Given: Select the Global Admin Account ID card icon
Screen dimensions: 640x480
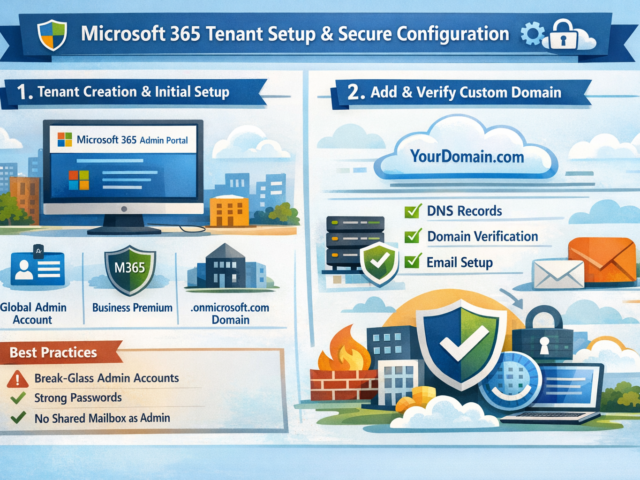Looking at the screenshot, I should tap(36, 270).
